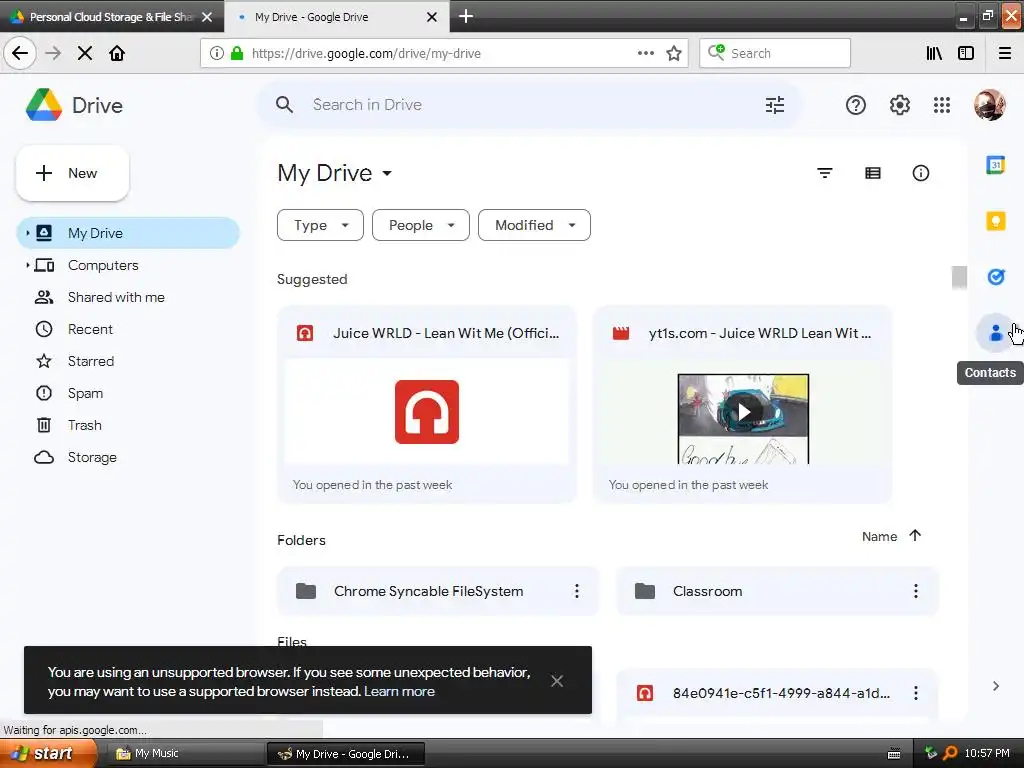Click the Drive logo
The width and height of the screenshot is (1024, 768).
pos(74,105)
